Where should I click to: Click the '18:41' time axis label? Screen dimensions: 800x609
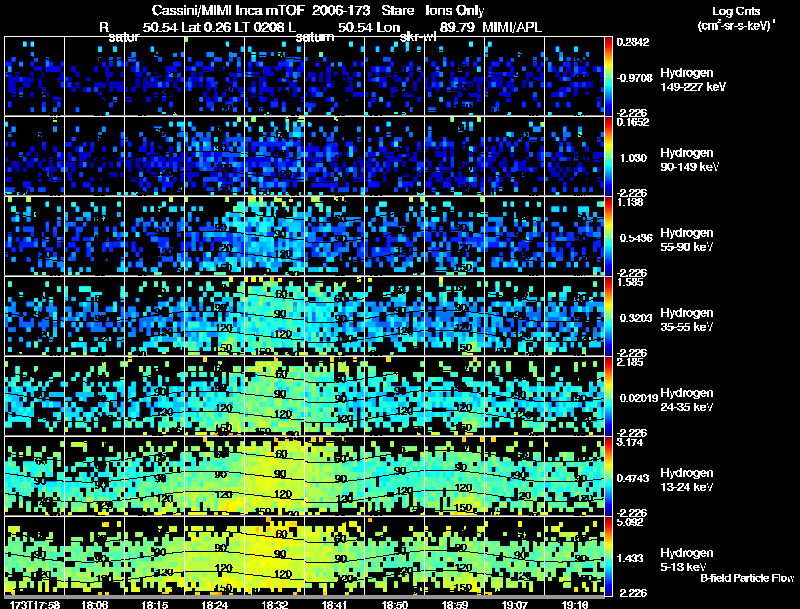tap(335, 604)
